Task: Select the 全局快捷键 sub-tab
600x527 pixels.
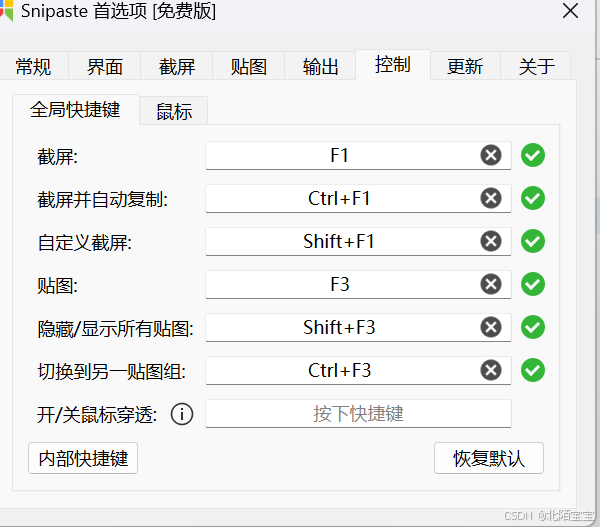Action: pos(75,109)
